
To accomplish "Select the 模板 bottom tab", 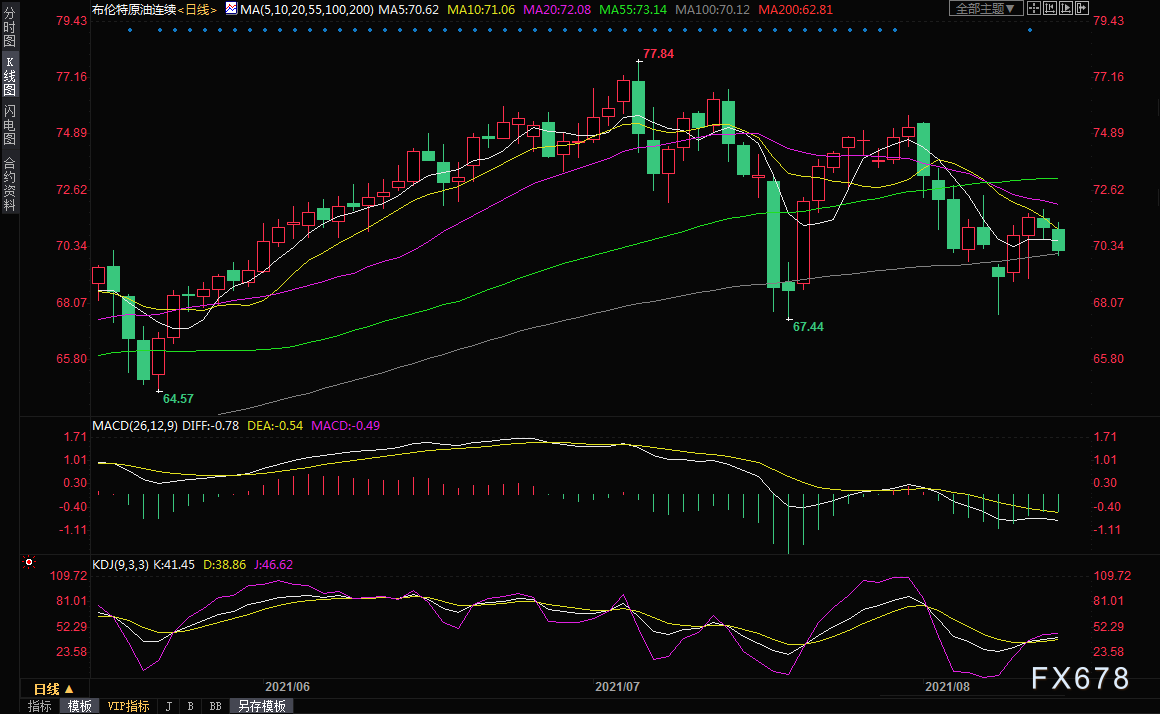I will pos(79,707).
